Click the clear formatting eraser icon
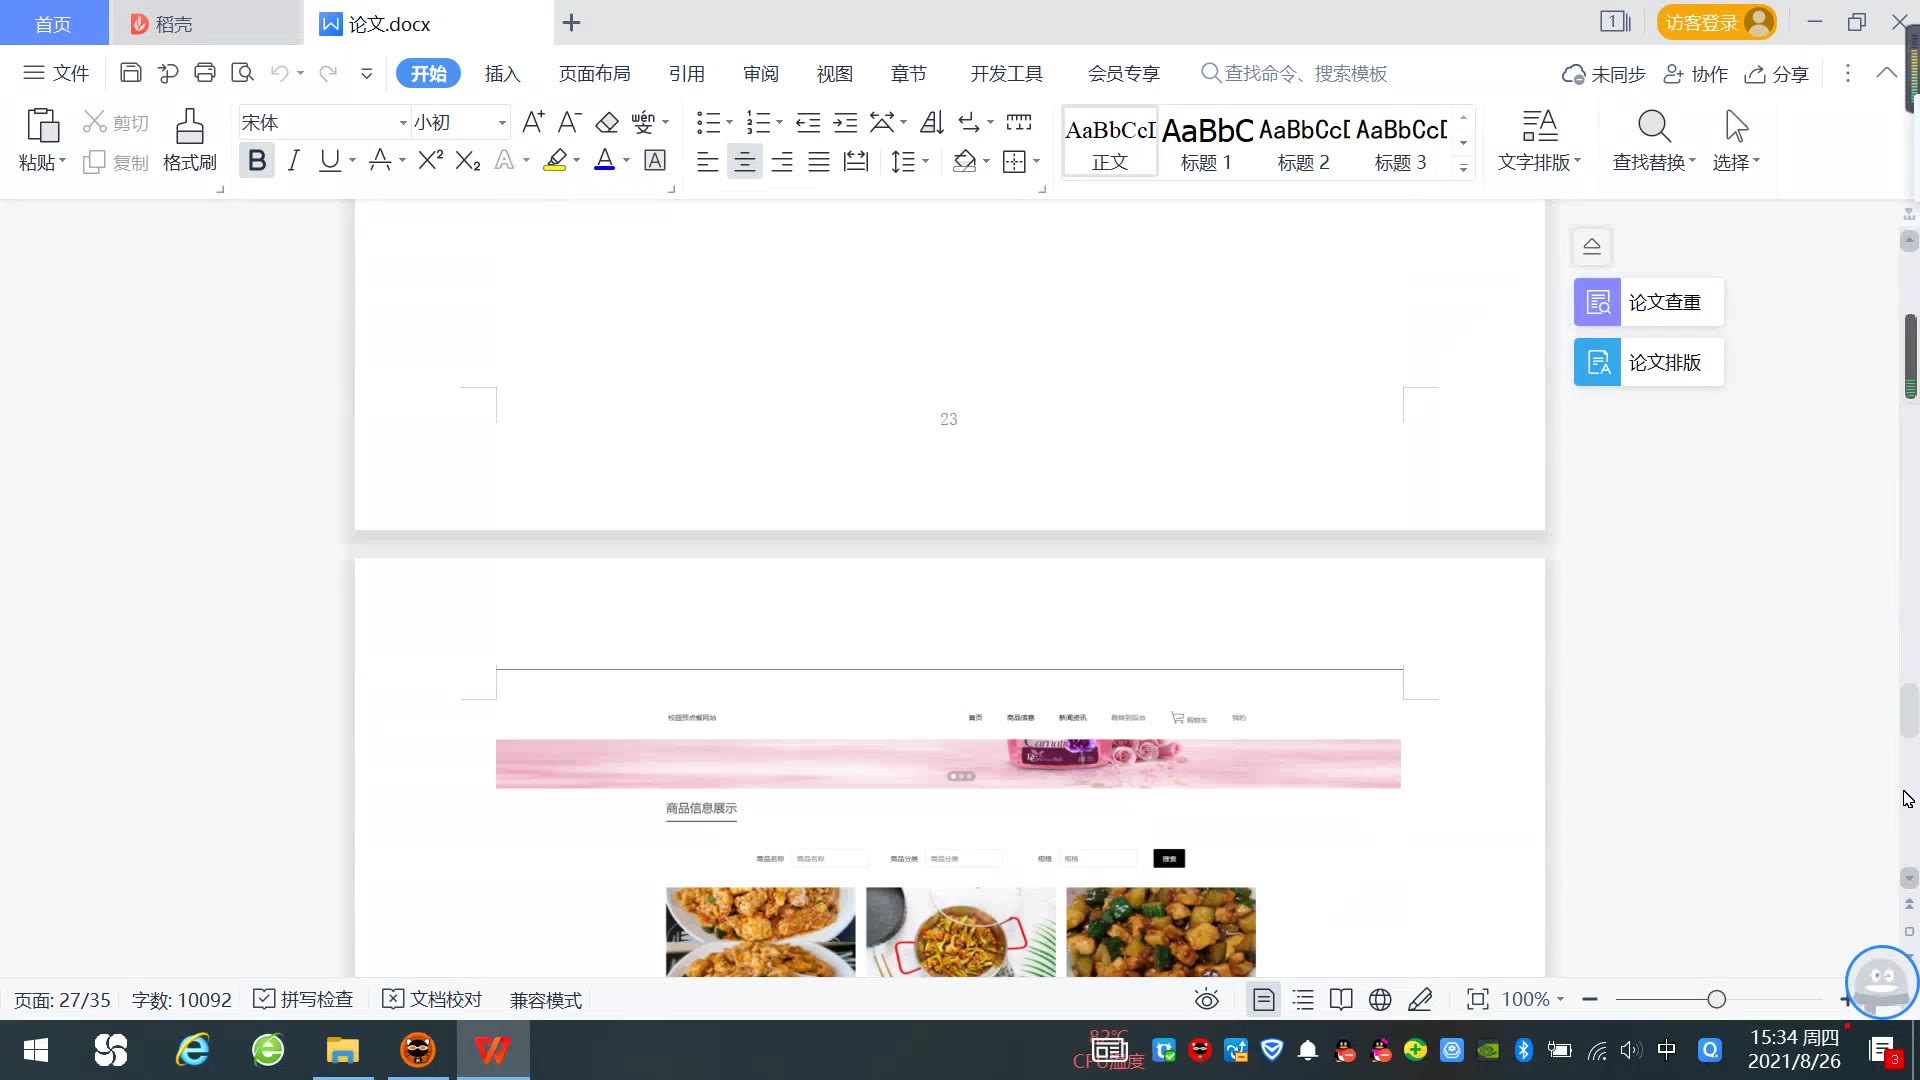The width and height of the screenshot is (1920, 1080). tap(607, 122)
